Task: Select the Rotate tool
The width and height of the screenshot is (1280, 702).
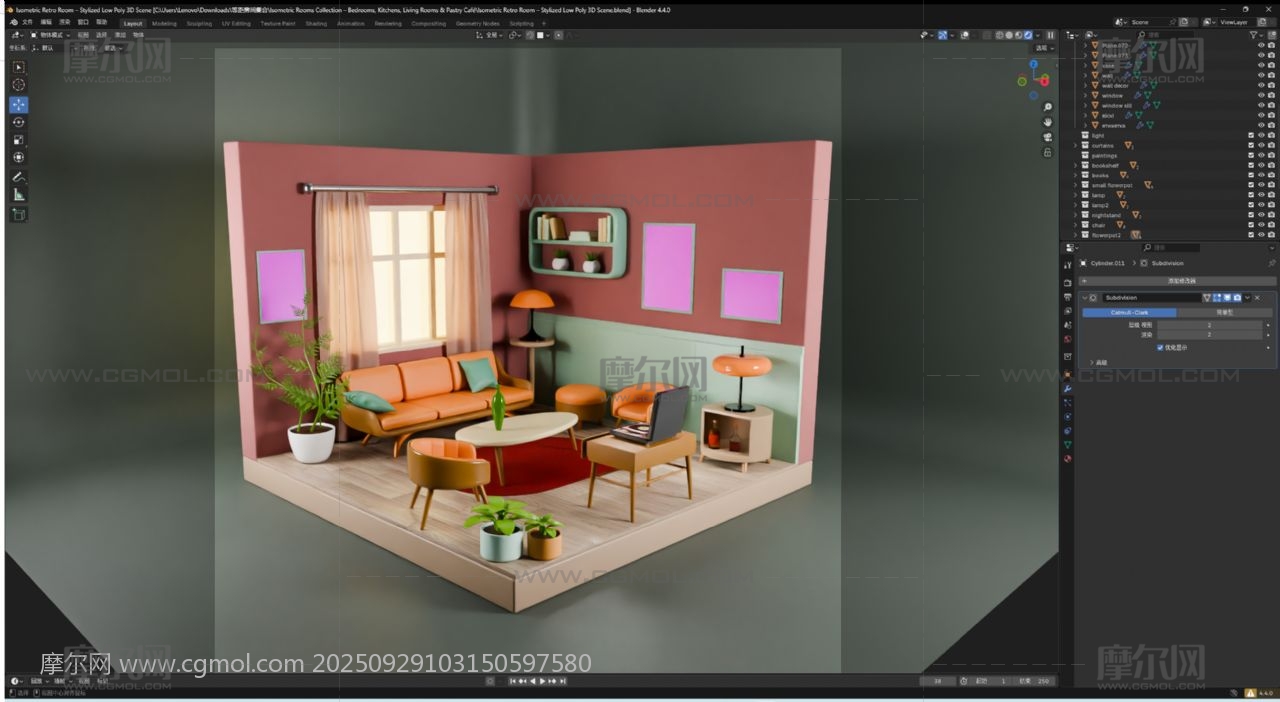Action: click(19, 122)
